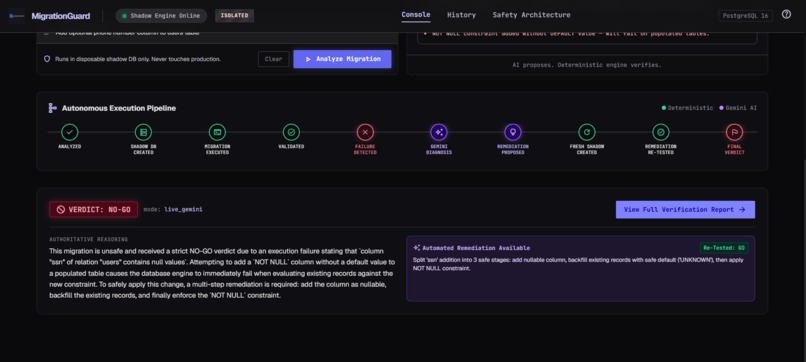Viewport: 806px width, 362px height.
Task: Click the Re-Tested: GO badge
Action: (724, 248)
